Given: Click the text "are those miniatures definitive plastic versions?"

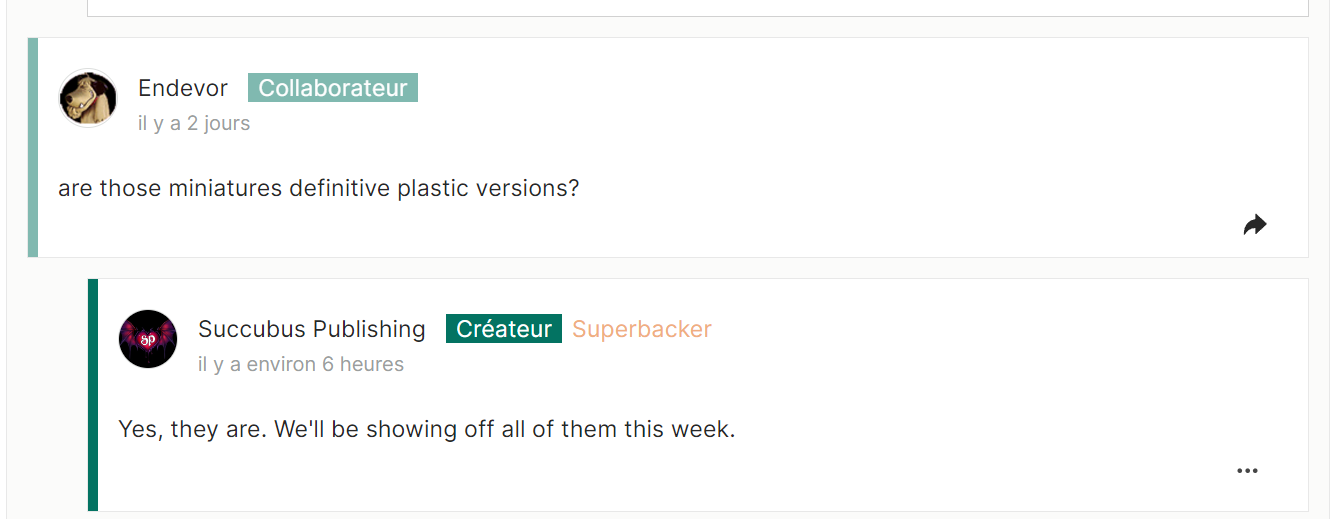Looking at the screenshot, I should (319, 188).
